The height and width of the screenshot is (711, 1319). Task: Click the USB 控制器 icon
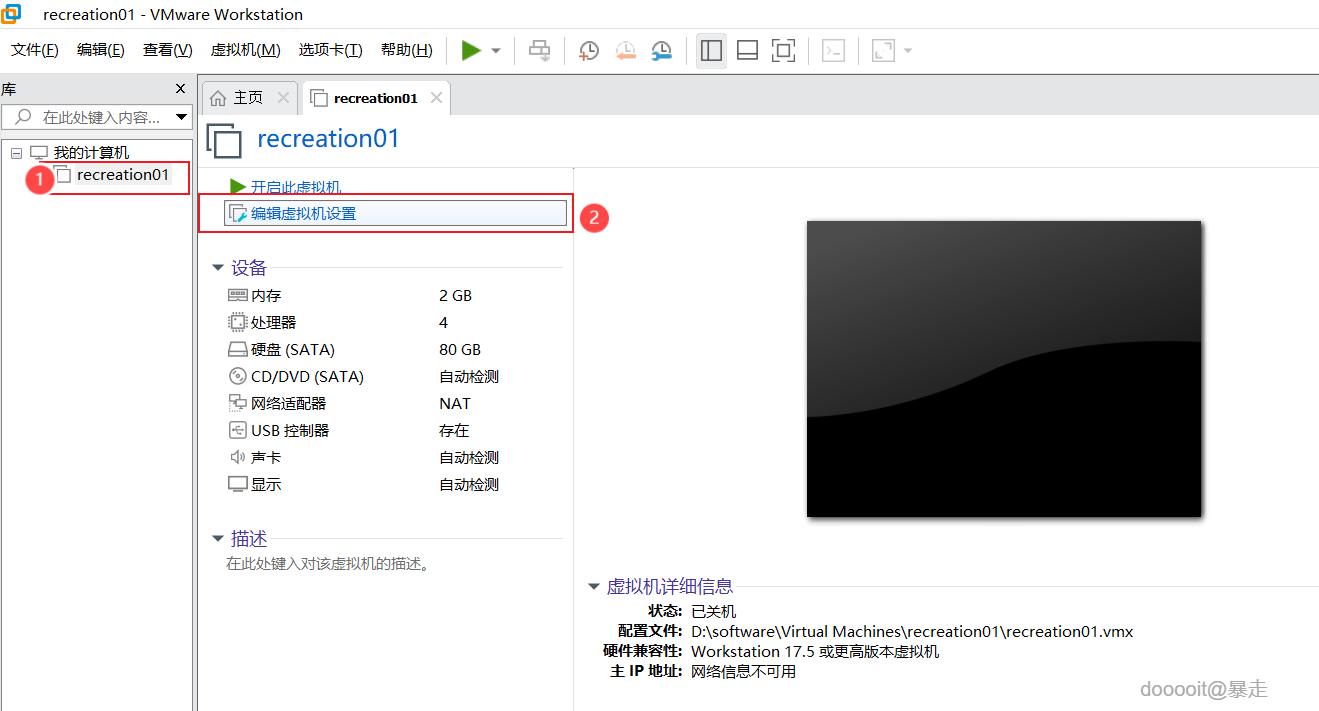pyautogui.click(x=237, y=430)
